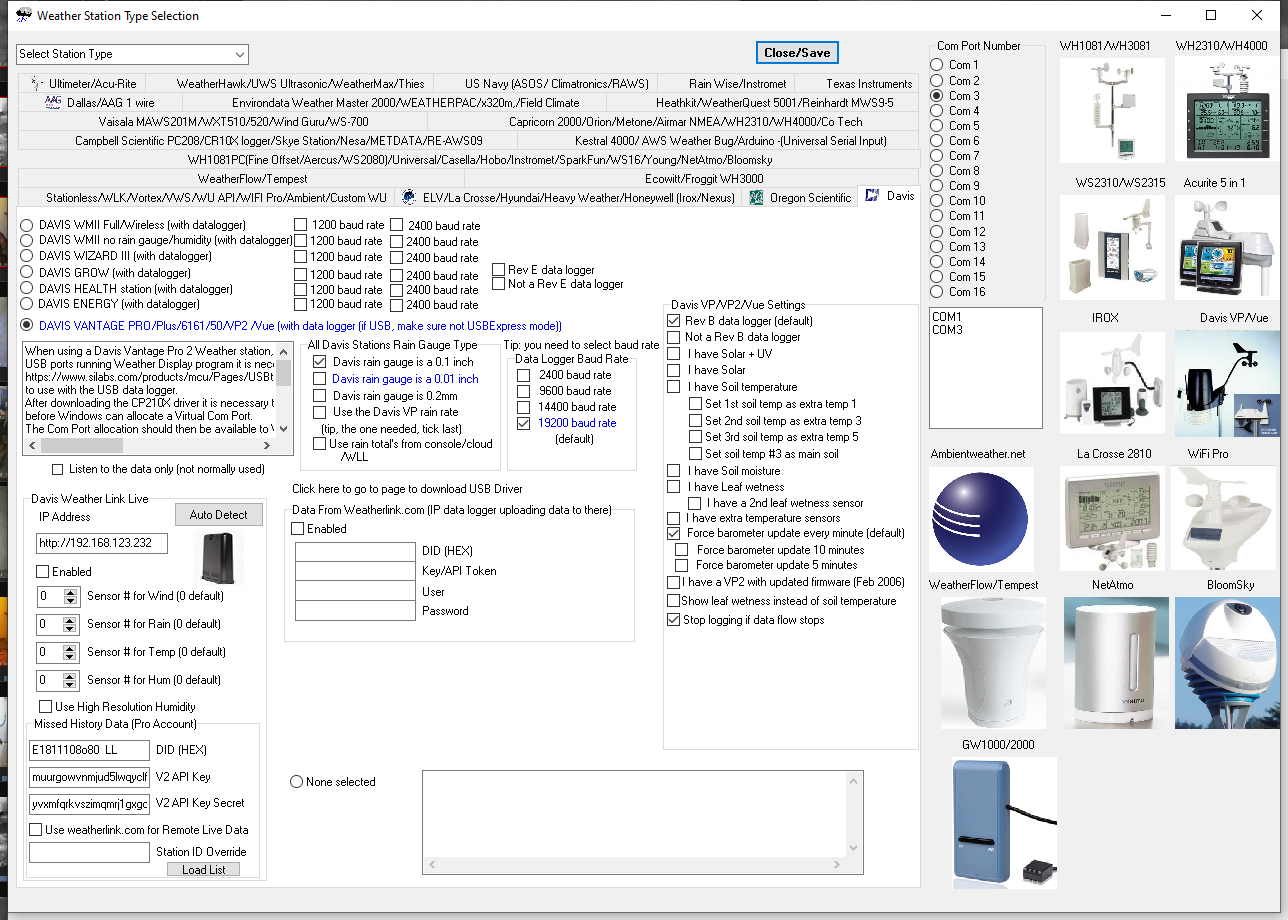Click the Ambientweather.net globe image
Image resolution: width=1288 pixels, height=920 pixels.
pos(981,519)
